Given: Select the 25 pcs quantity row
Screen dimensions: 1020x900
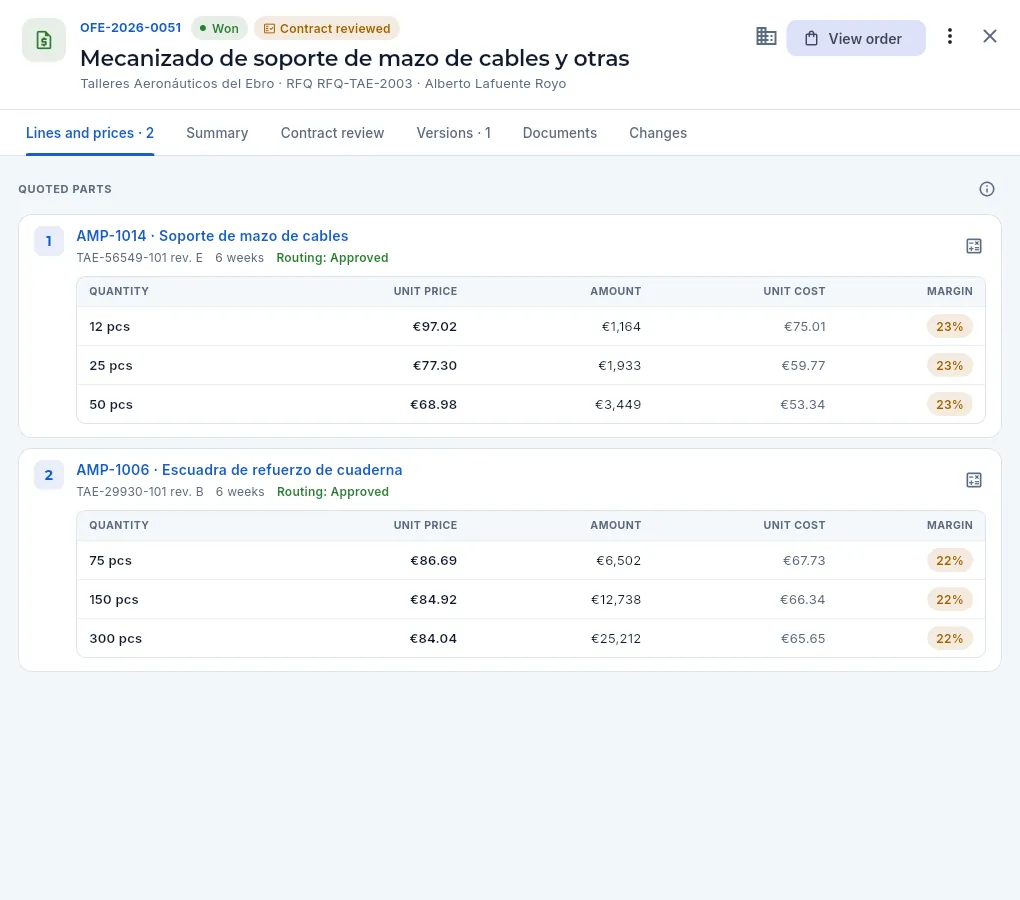Looking at the screenshot, I should 531,365.
